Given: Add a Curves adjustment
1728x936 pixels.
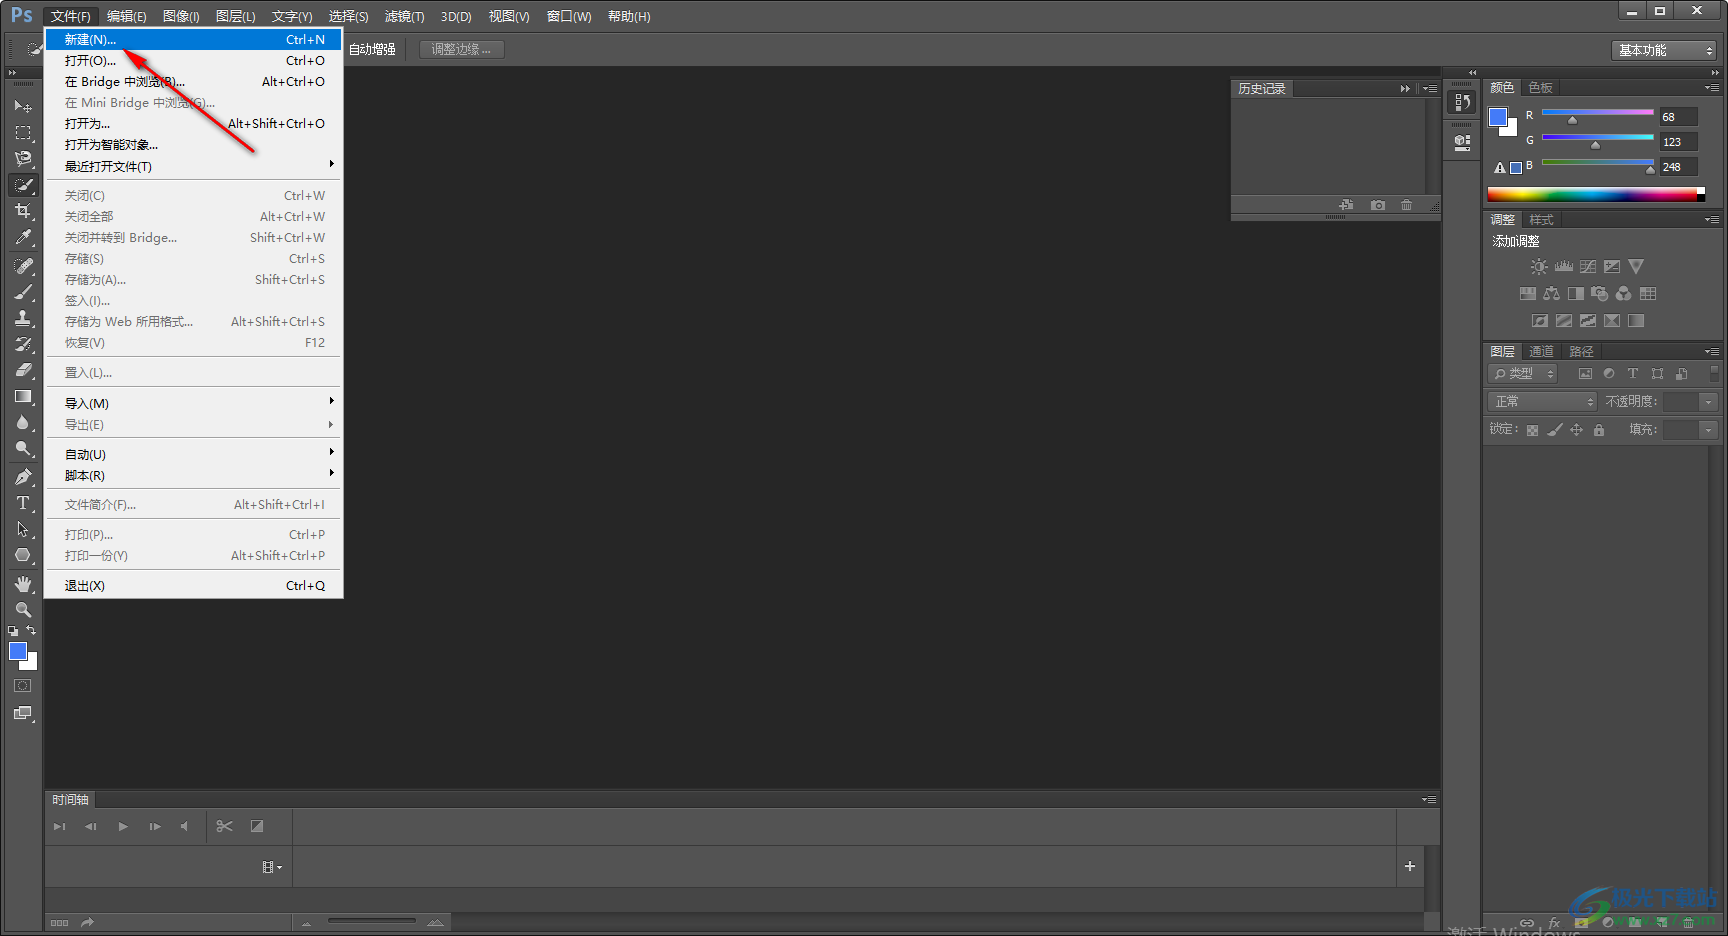Looking at the screenshot, I should click(1588, 267).
